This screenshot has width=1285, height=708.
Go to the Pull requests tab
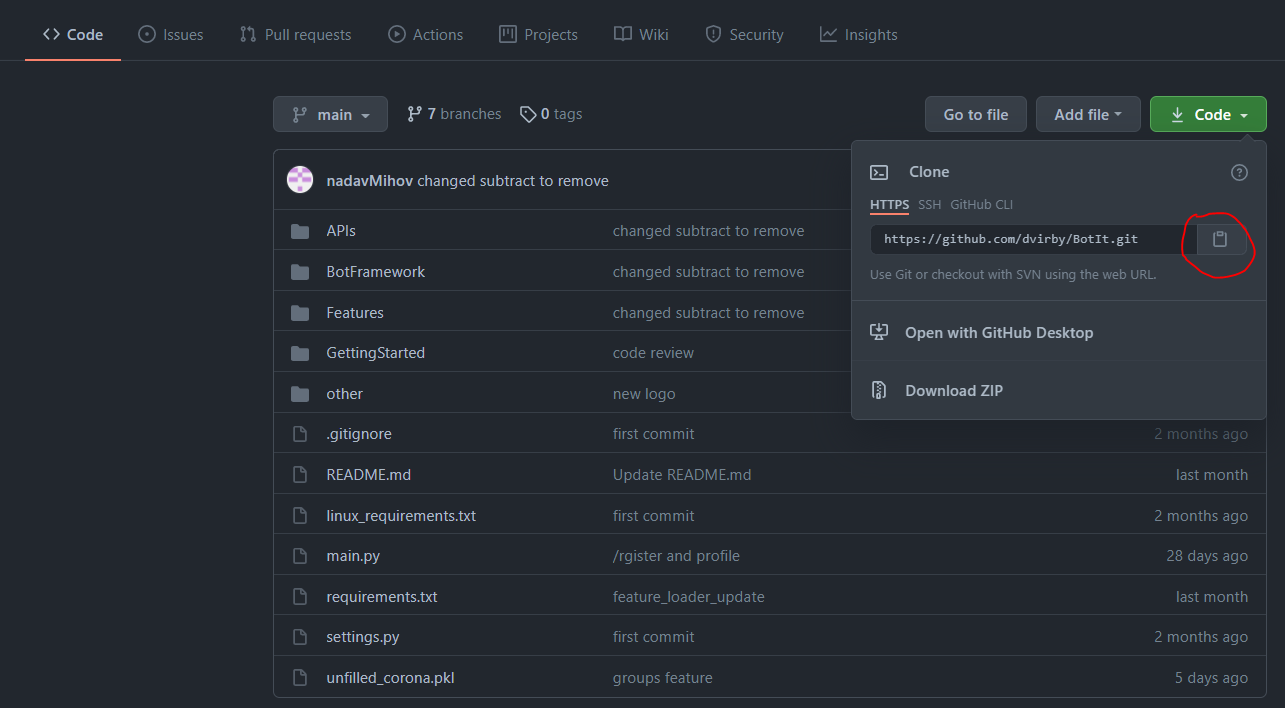pyautogui.click(x=295, y=34)
